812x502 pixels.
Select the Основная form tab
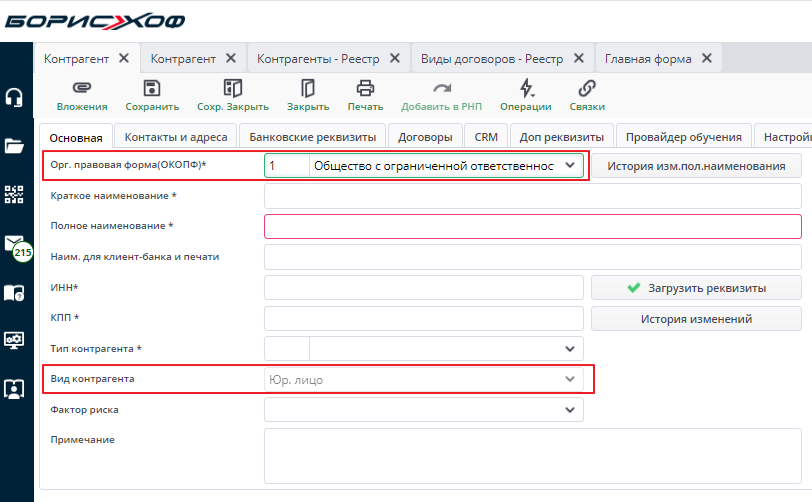coord(76,138)
